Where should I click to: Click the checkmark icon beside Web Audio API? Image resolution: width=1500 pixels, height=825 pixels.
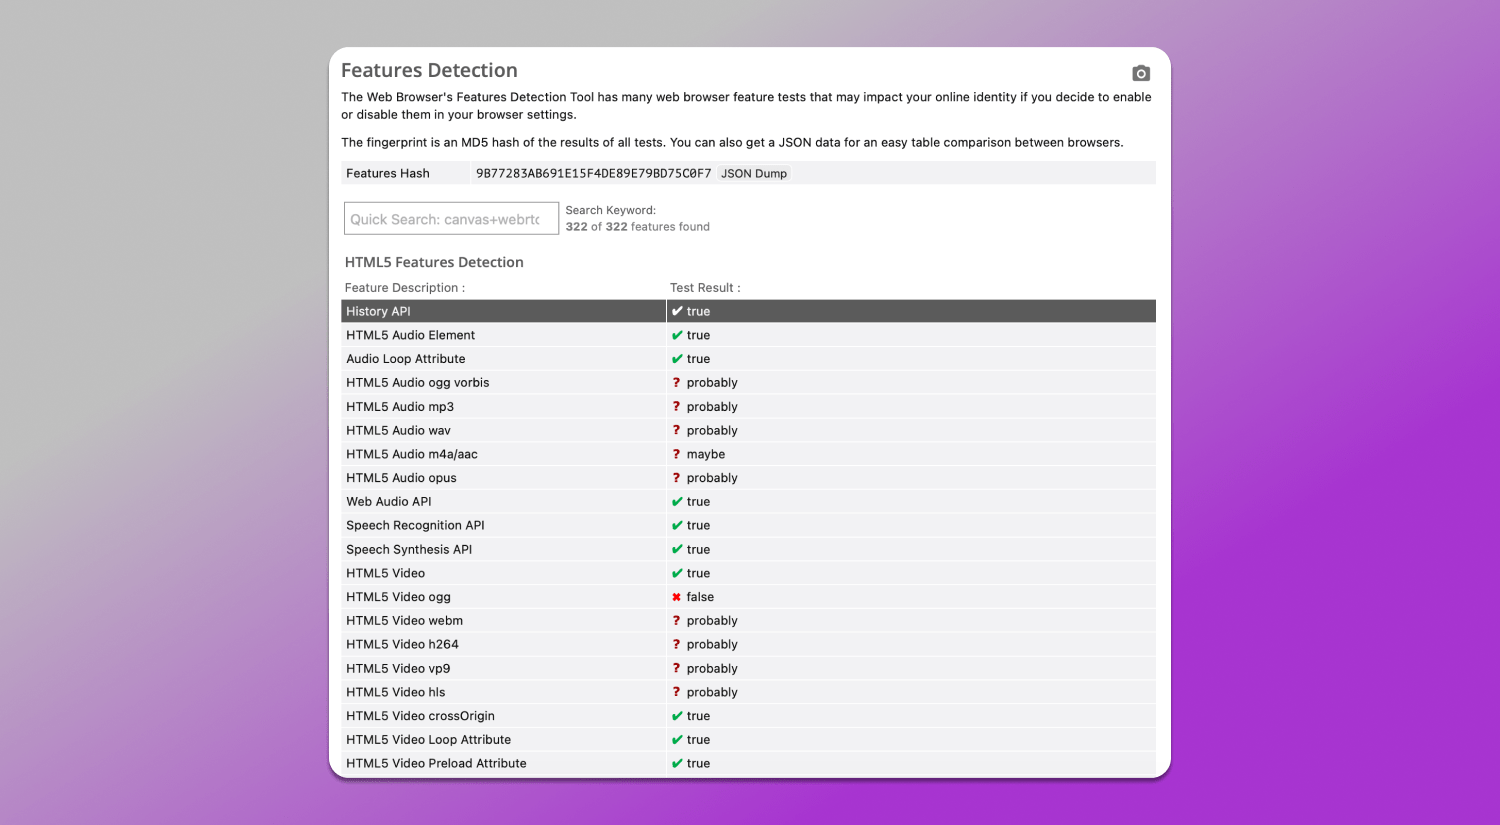click(679, 501)
